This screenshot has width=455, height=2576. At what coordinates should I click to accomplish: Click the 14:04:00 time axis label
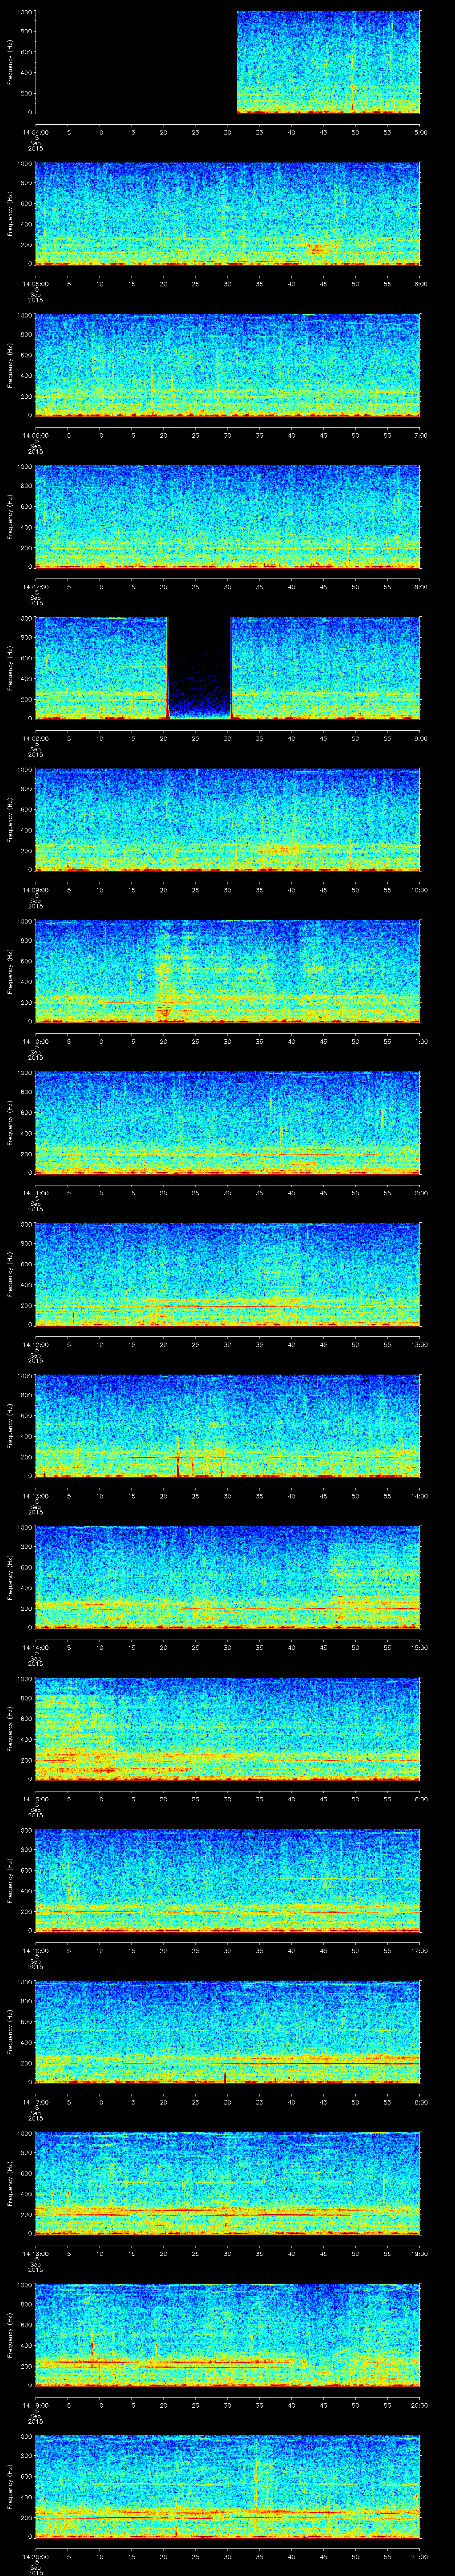(35, 132)
